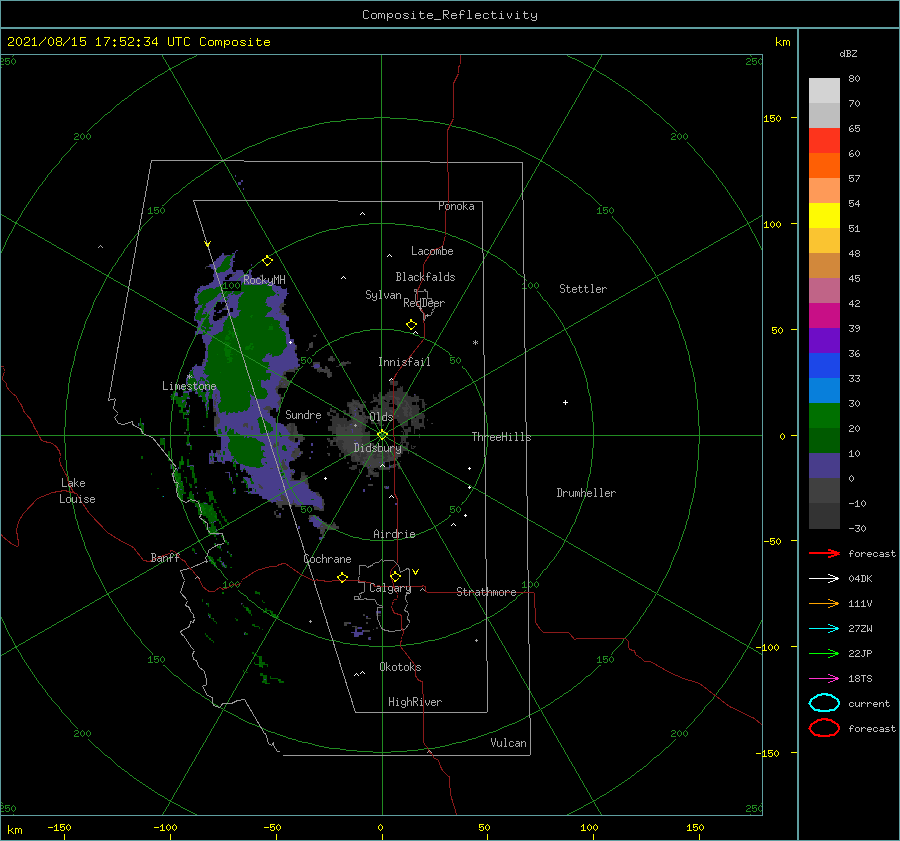
Task: Click the cyan current oval symbol
Action: (x=824, y=703)
